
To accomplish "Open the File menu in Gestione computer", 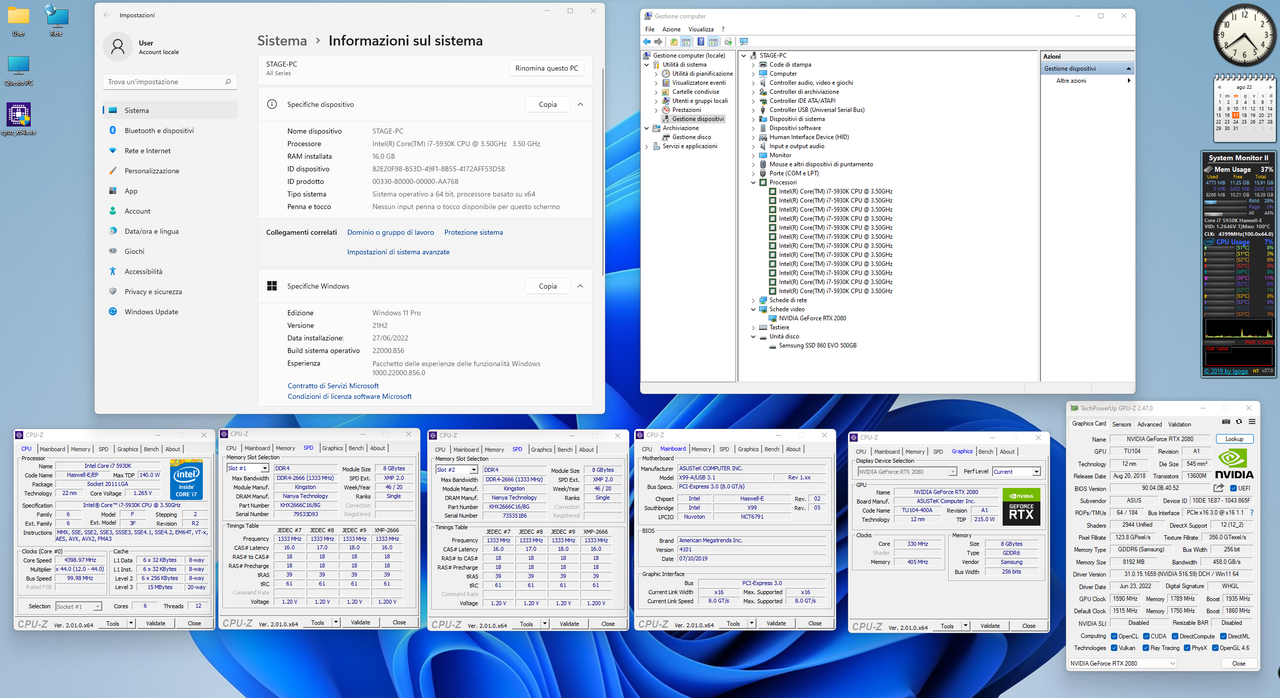I will pyautogui.click(x=650, y=29).
